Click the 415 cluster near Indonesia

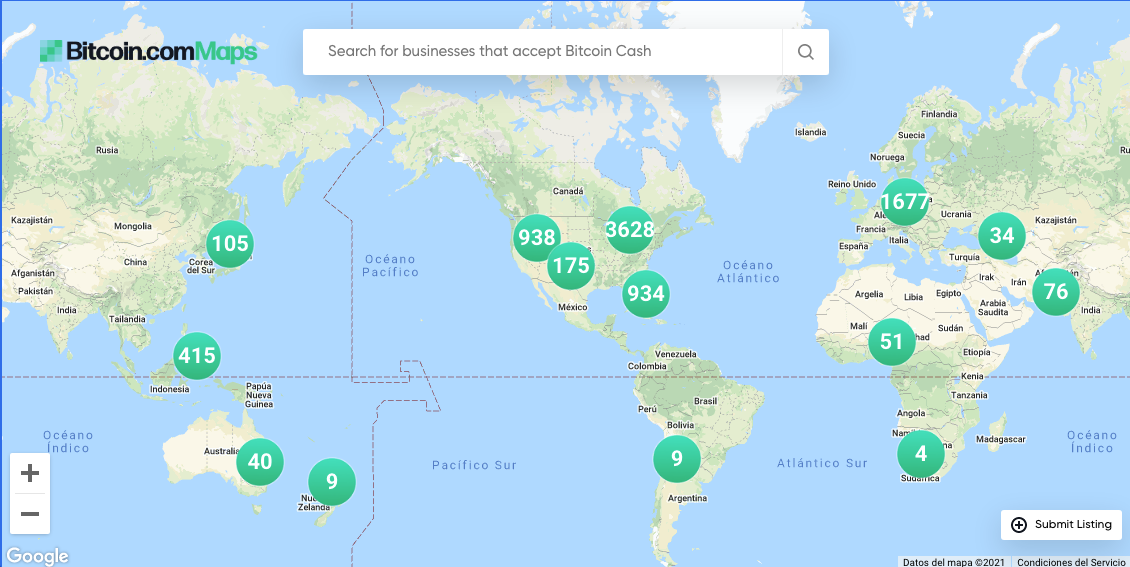click(197, 356)
